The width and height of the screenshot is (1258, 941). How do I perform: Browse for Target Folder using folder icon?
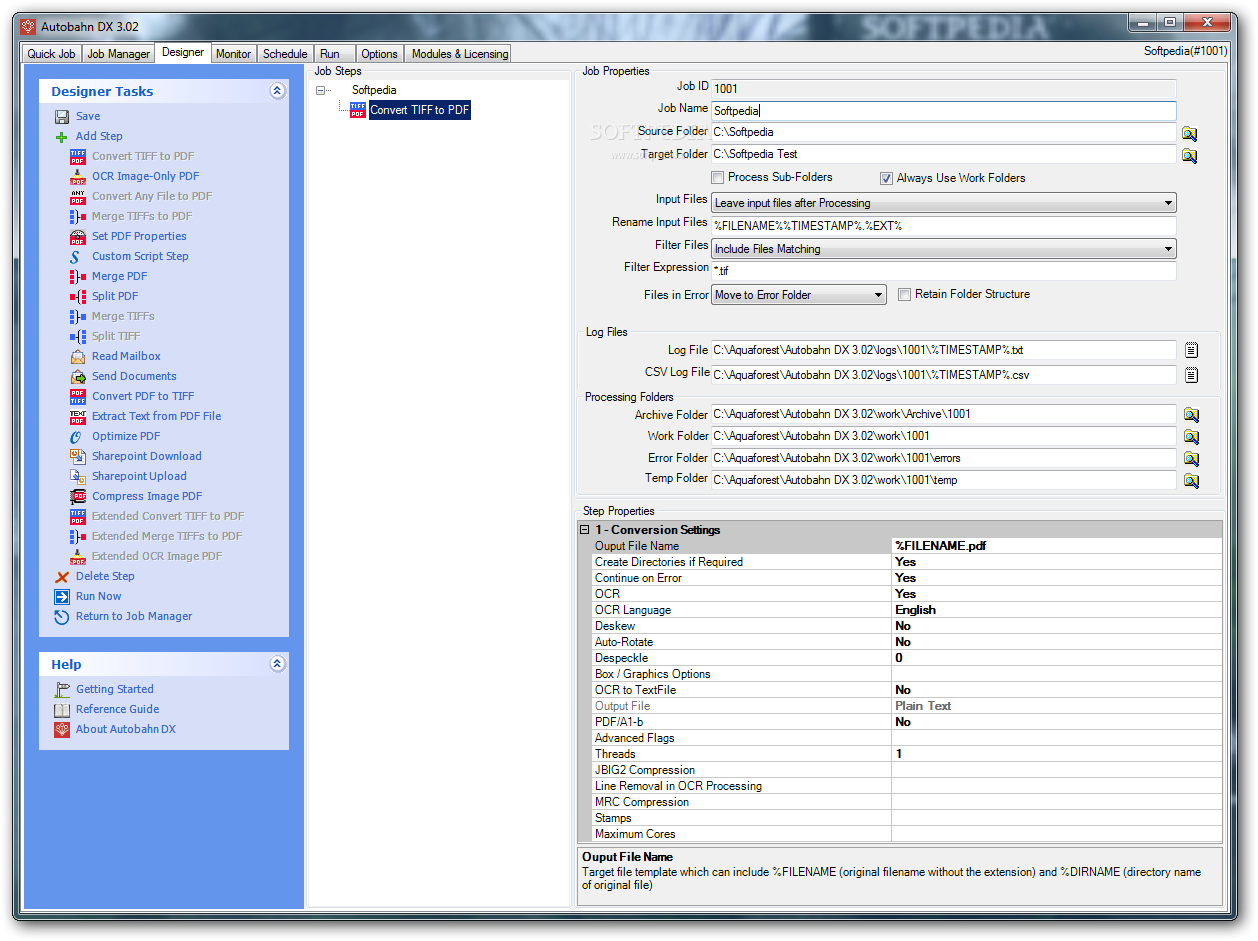tap(1190, 155)
